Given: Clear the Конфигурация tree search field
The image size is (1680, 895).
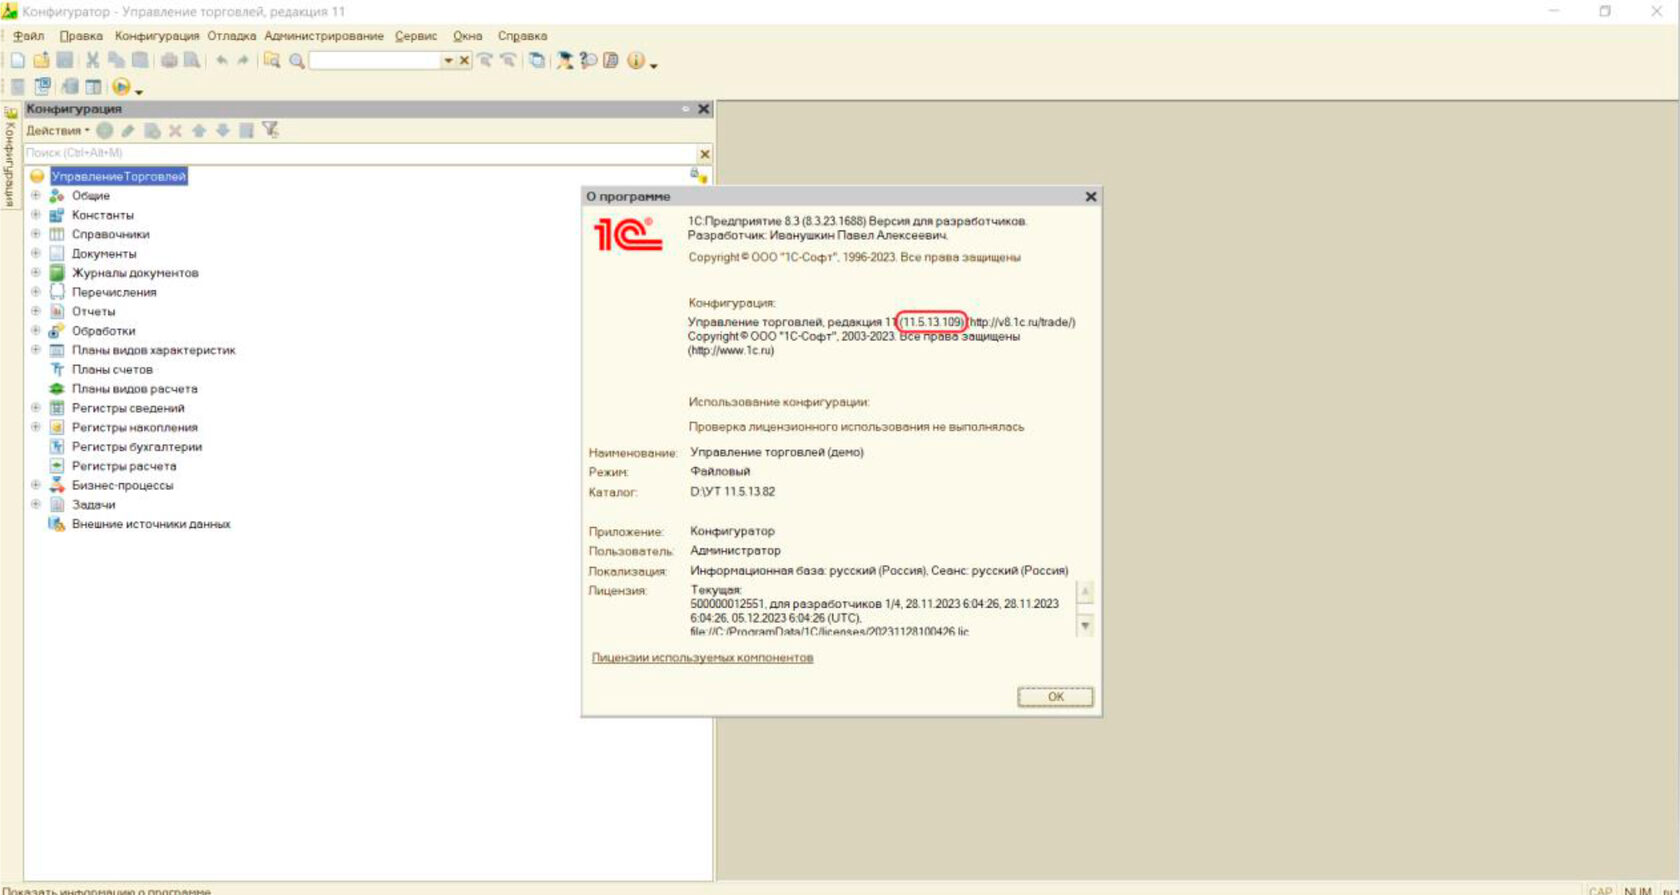Looking at the screenshot, I should [x=704, y=154].
